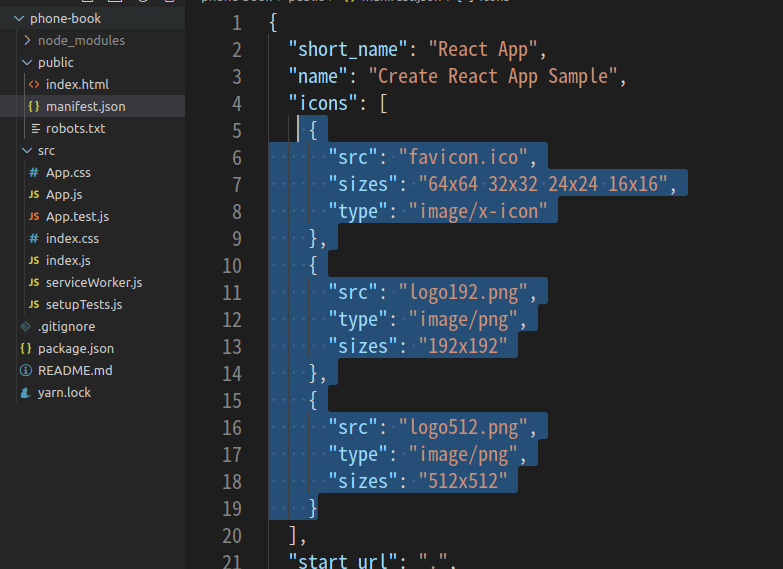Screen dimensions: 783x569
Task: Open serviceWorker.js file
Action: click(x=94, y=283)
